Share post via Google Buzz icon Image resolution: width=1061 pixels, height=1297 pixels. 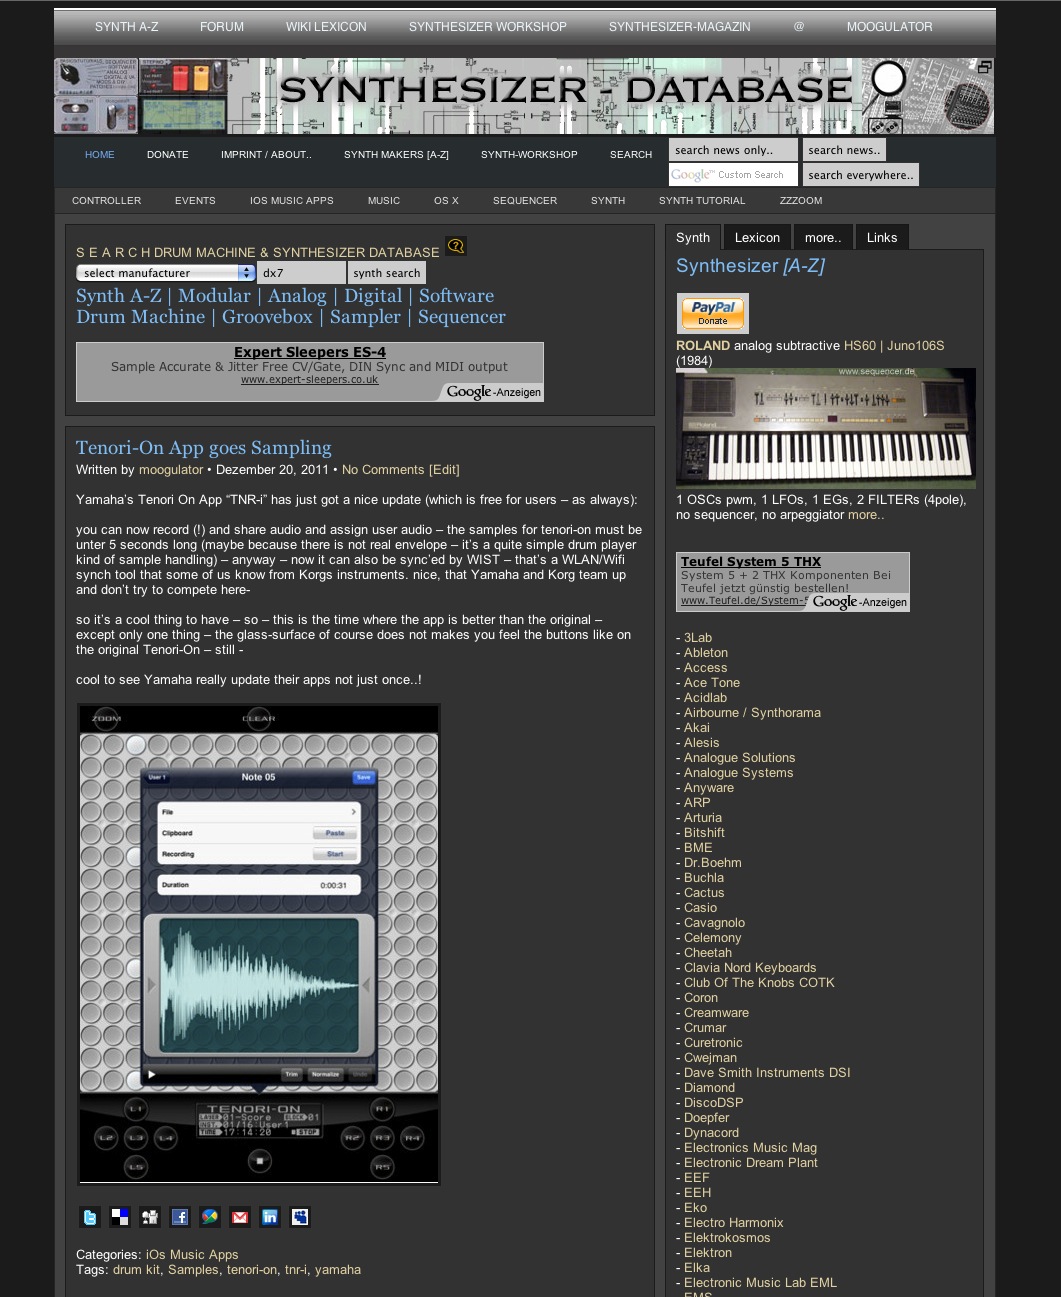tap(210, 1217)
